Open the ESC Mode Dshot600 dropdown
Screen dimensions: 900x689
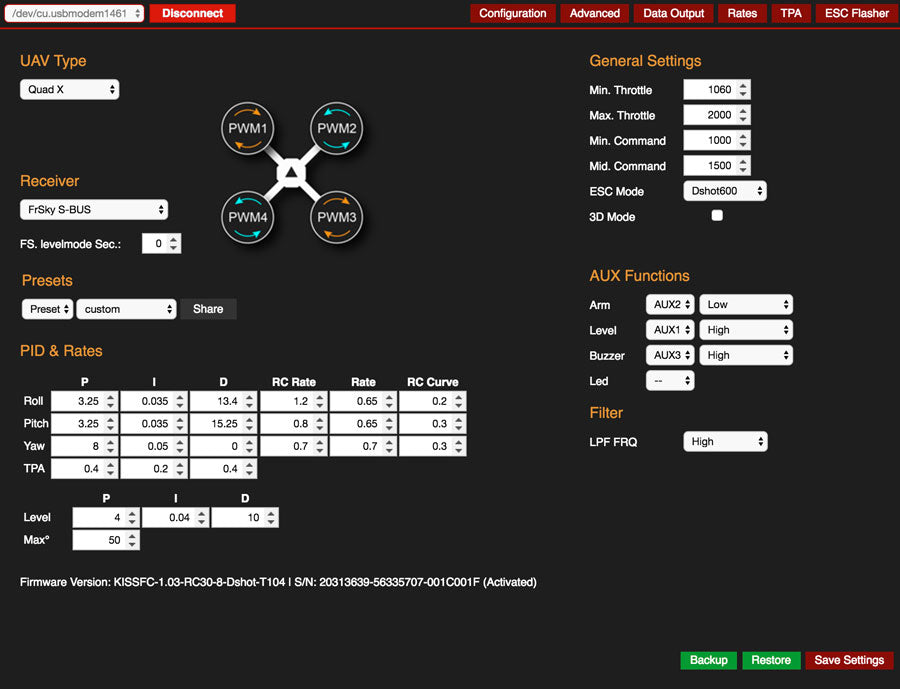[725, 191]
